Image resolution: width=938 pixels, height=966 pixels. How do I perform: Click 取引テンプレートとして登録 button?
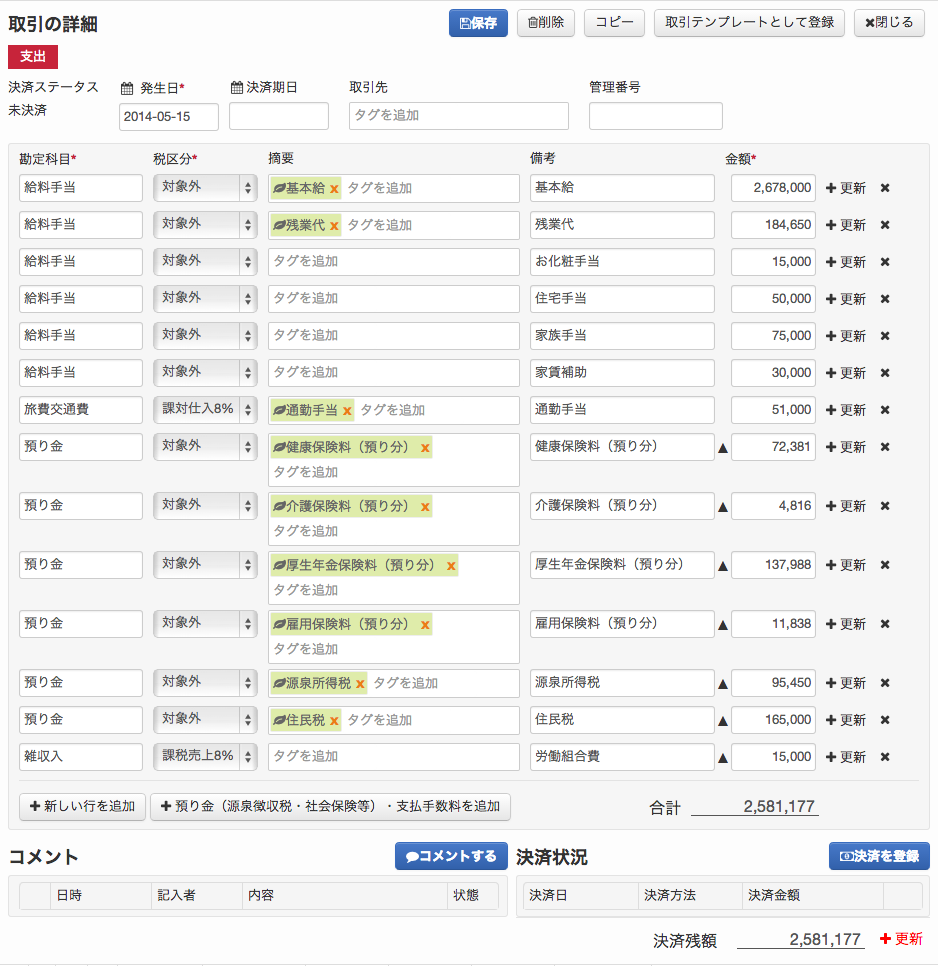click(749, 23)
